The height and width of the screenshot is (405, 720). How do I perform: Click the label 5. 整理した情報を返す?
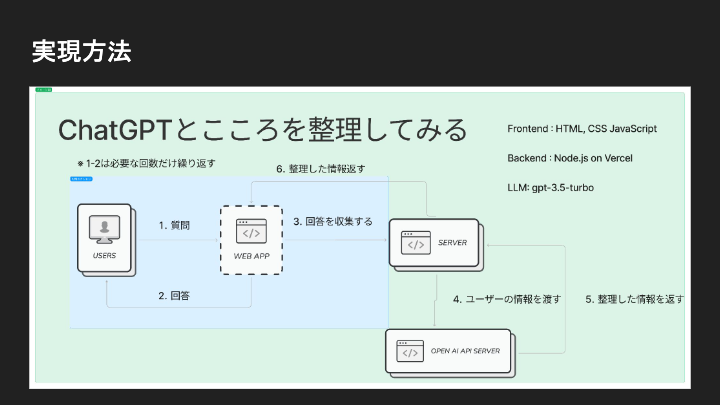click(635, 299)
